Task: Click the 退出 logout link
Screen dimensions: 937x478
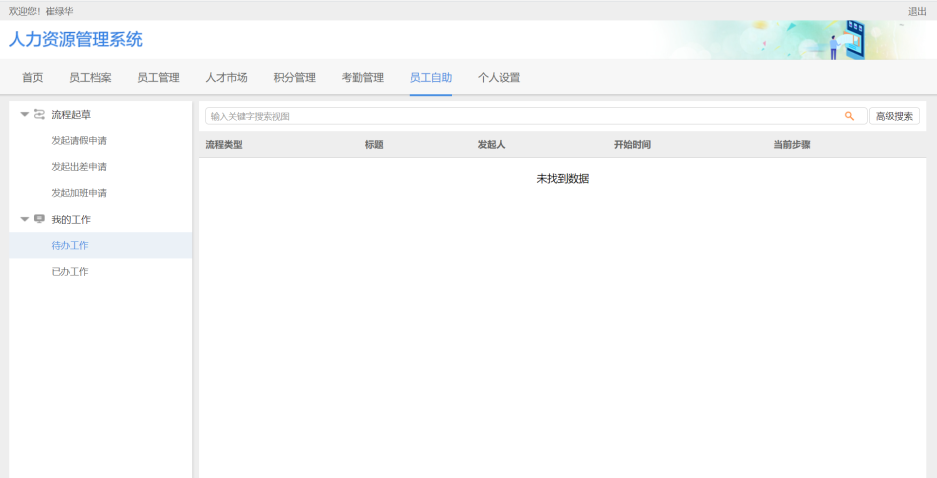Action: pos(917,11)
